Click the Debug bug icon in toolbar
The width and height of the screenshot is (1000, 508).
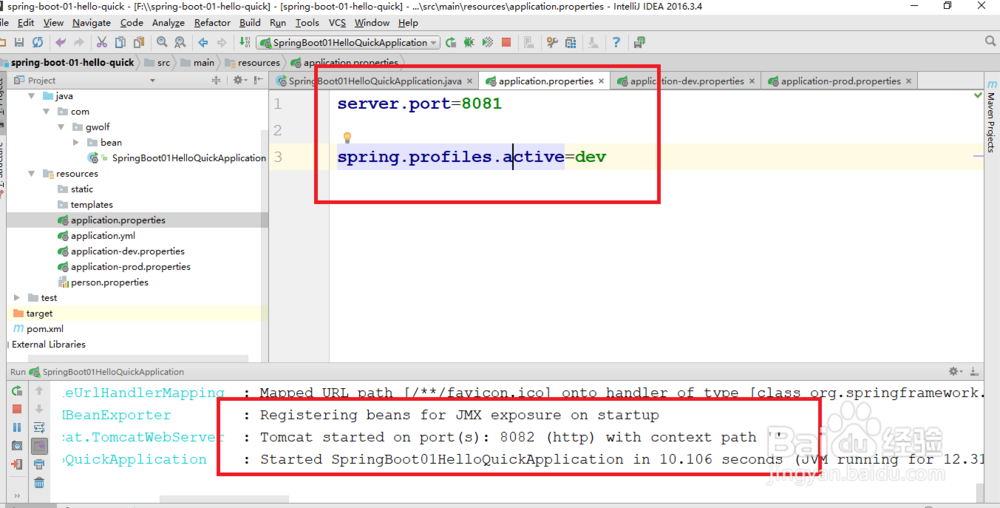469,43
